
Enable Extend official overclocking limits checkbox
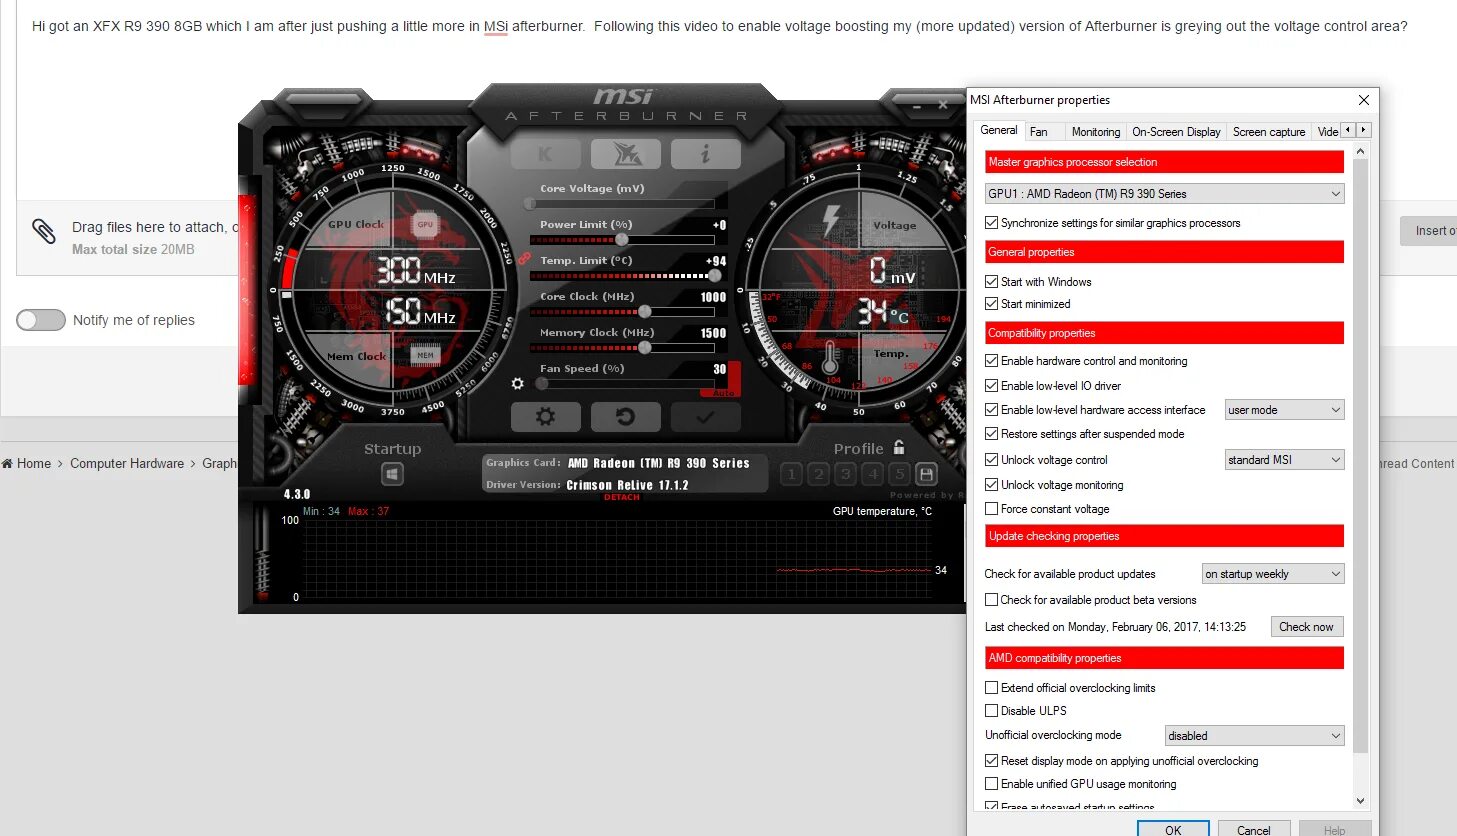coord(991,688)
